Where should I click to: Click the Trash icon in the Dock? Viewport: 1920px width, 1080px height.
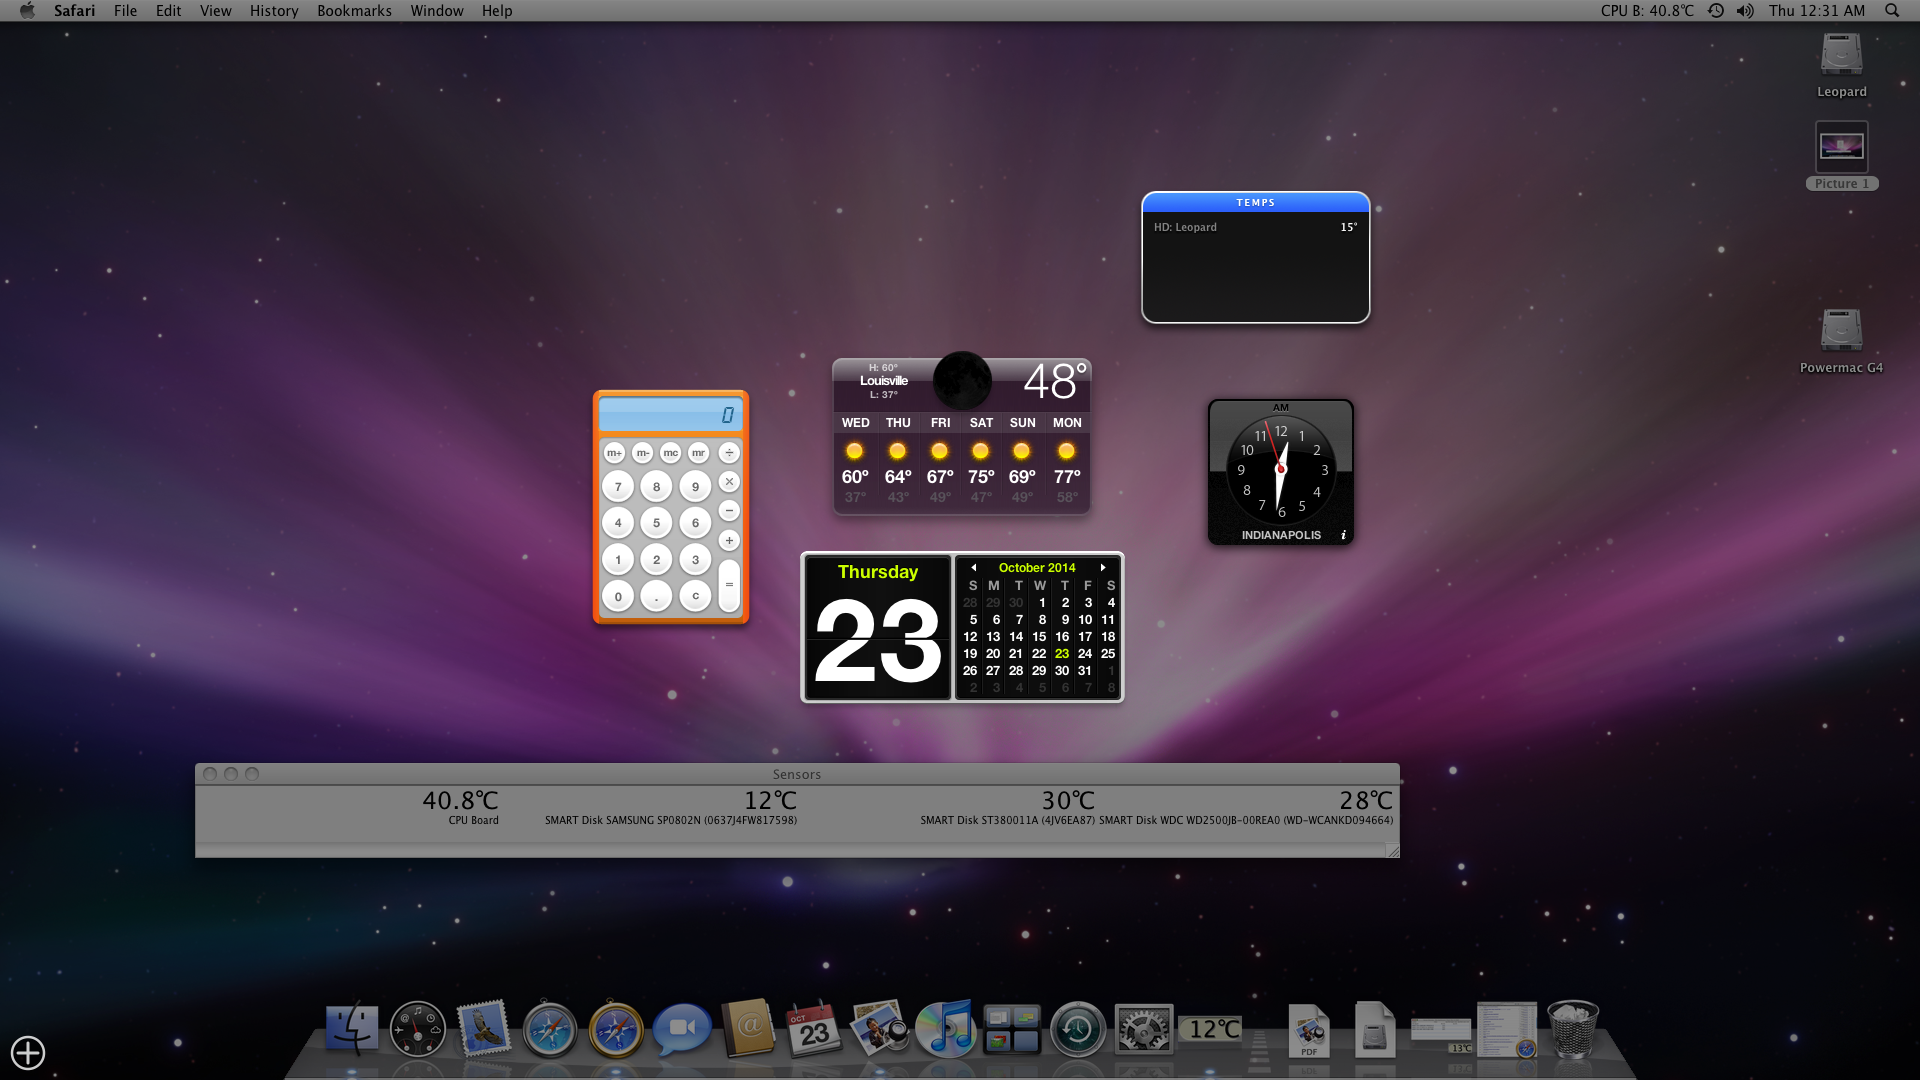[1572, 1030]
